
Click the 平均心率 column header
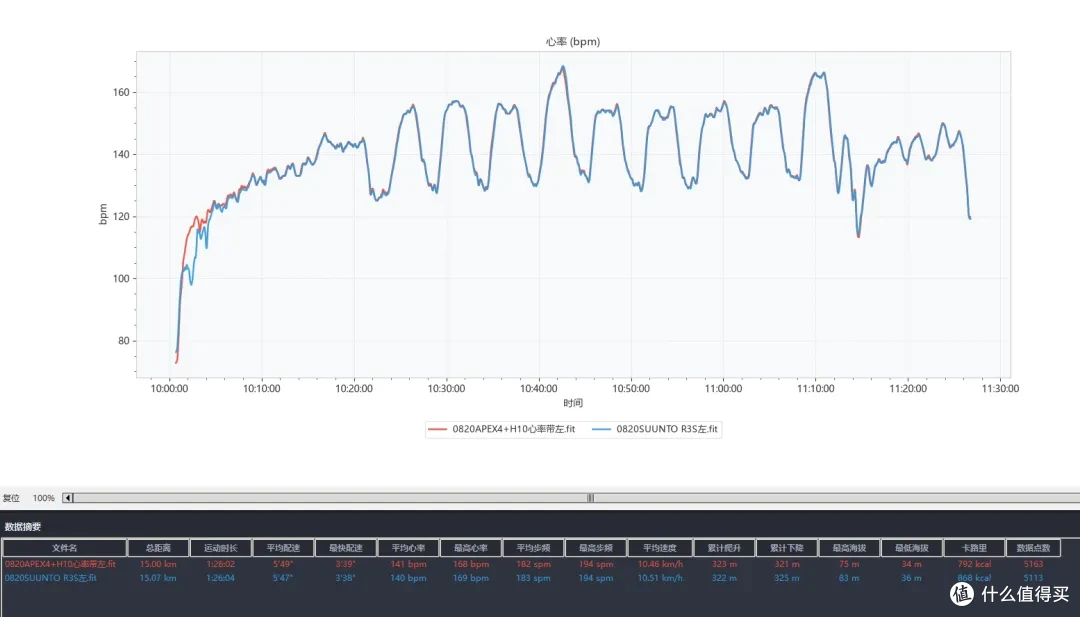click(x=408, y=548)
